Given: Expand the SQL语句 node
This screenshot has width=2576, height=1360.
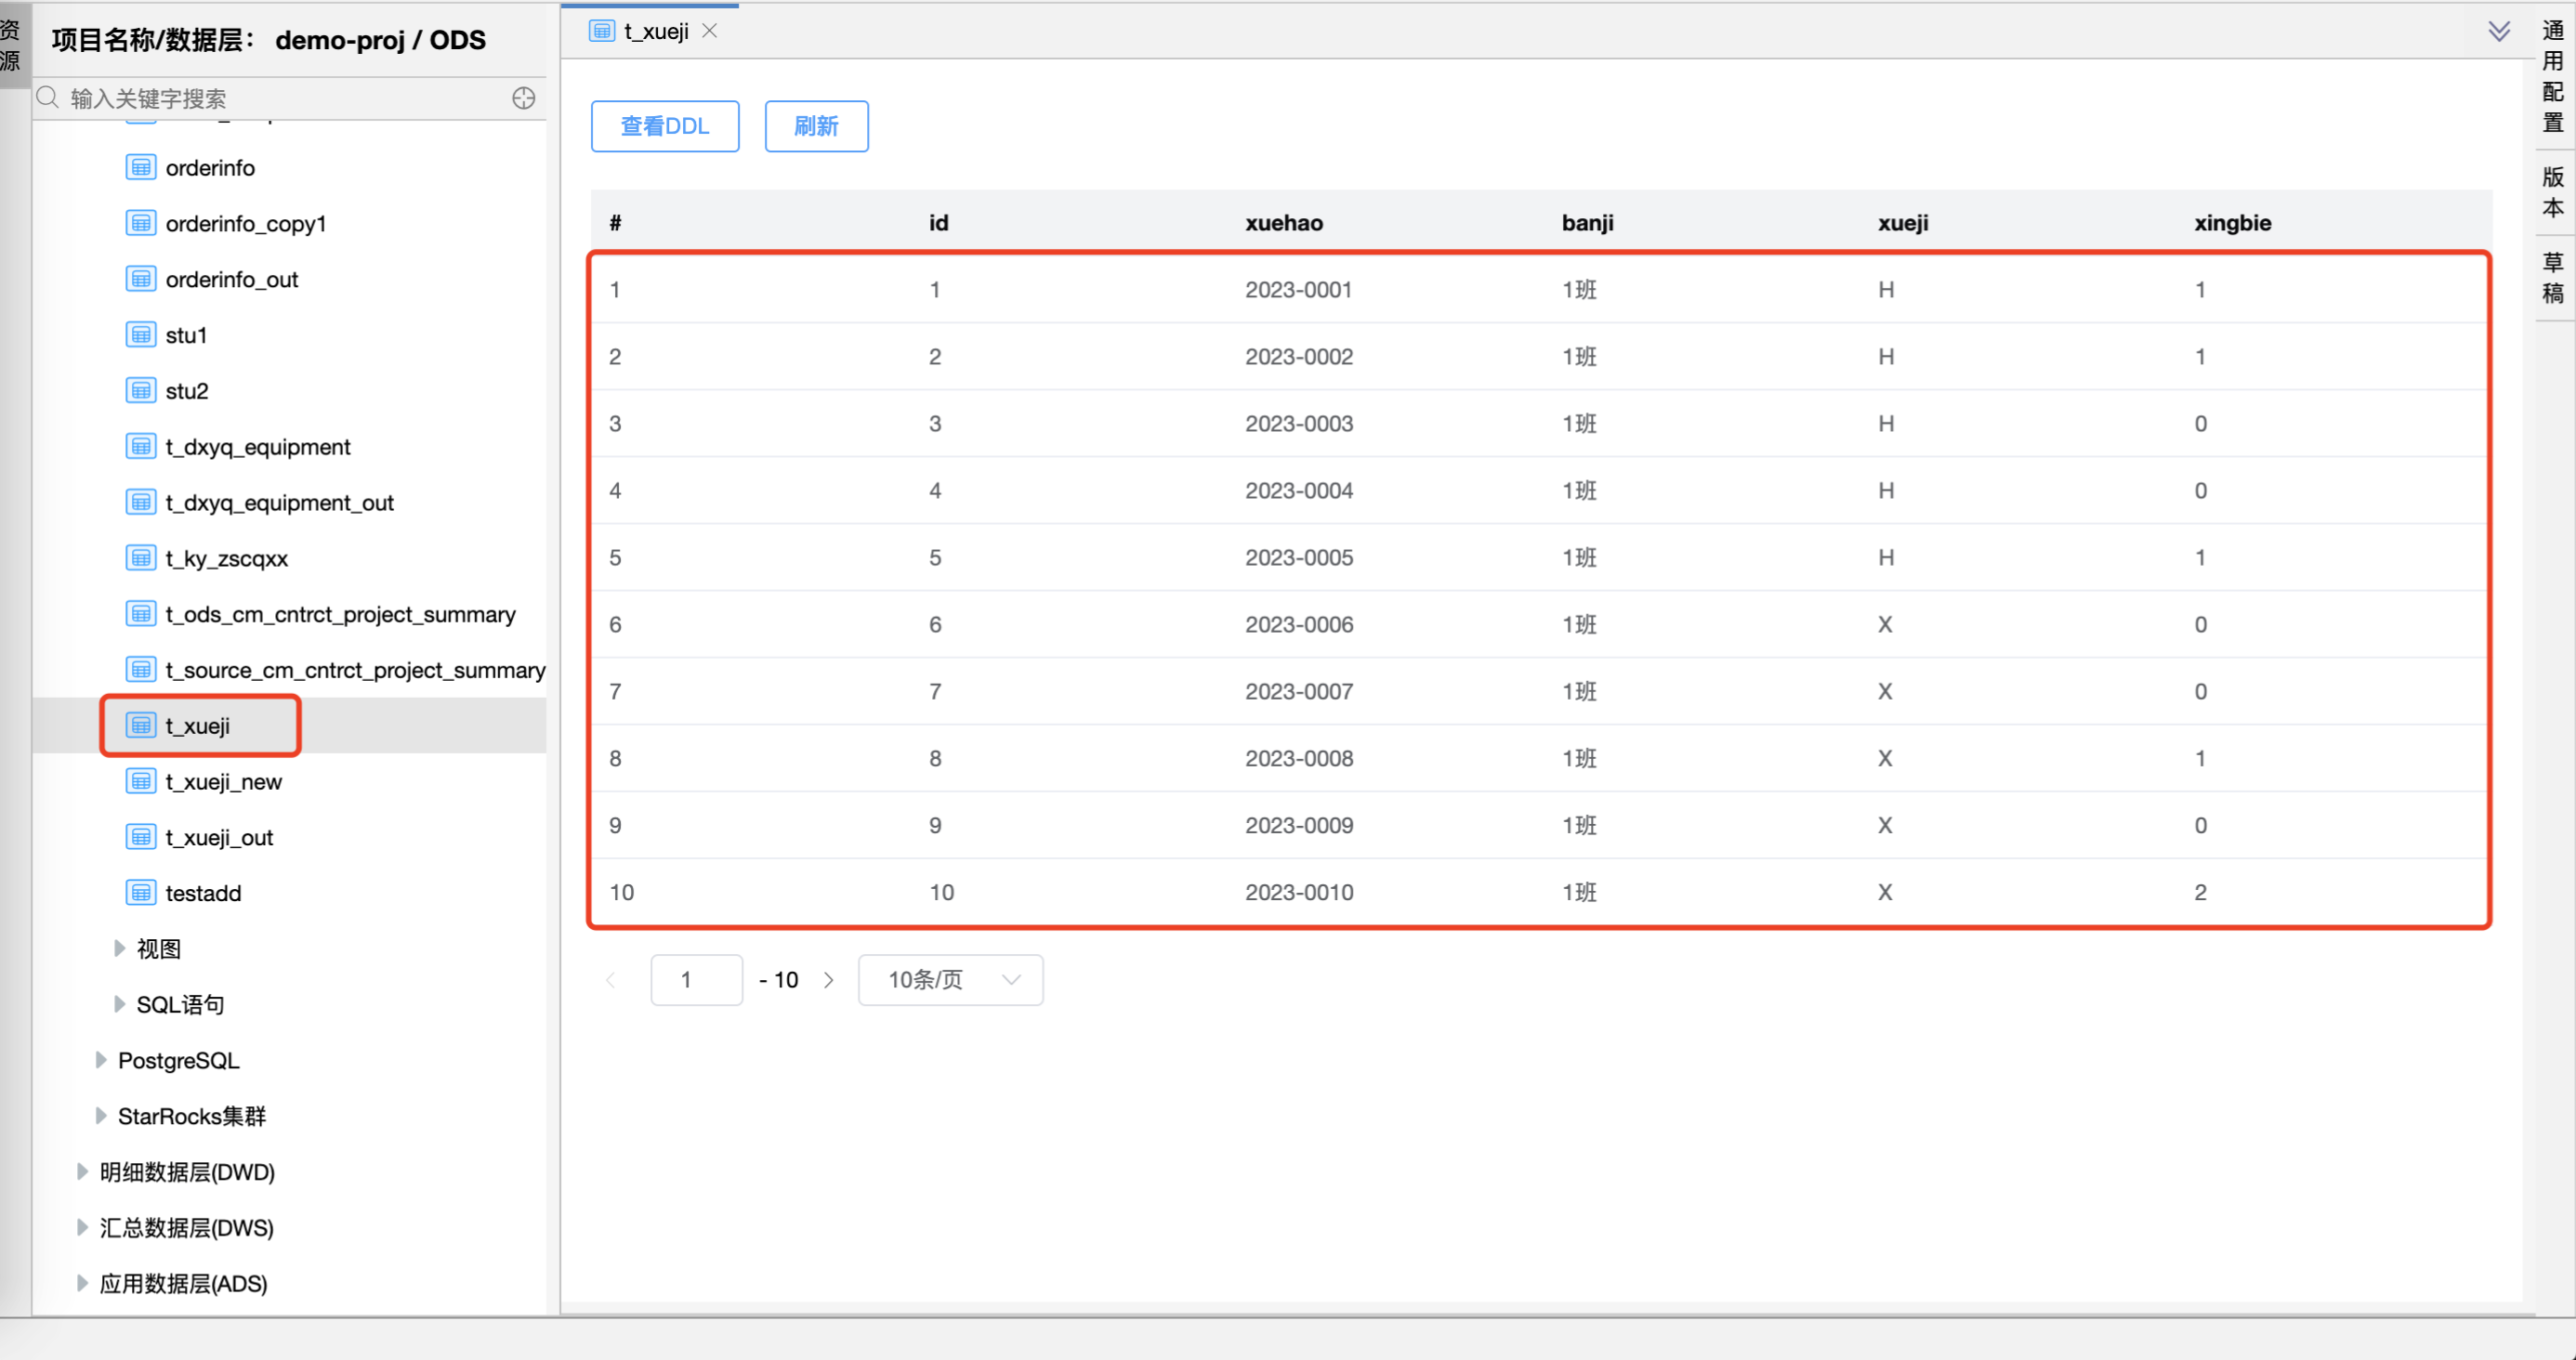Looking at the screenshot, I should coord(119,1004).
